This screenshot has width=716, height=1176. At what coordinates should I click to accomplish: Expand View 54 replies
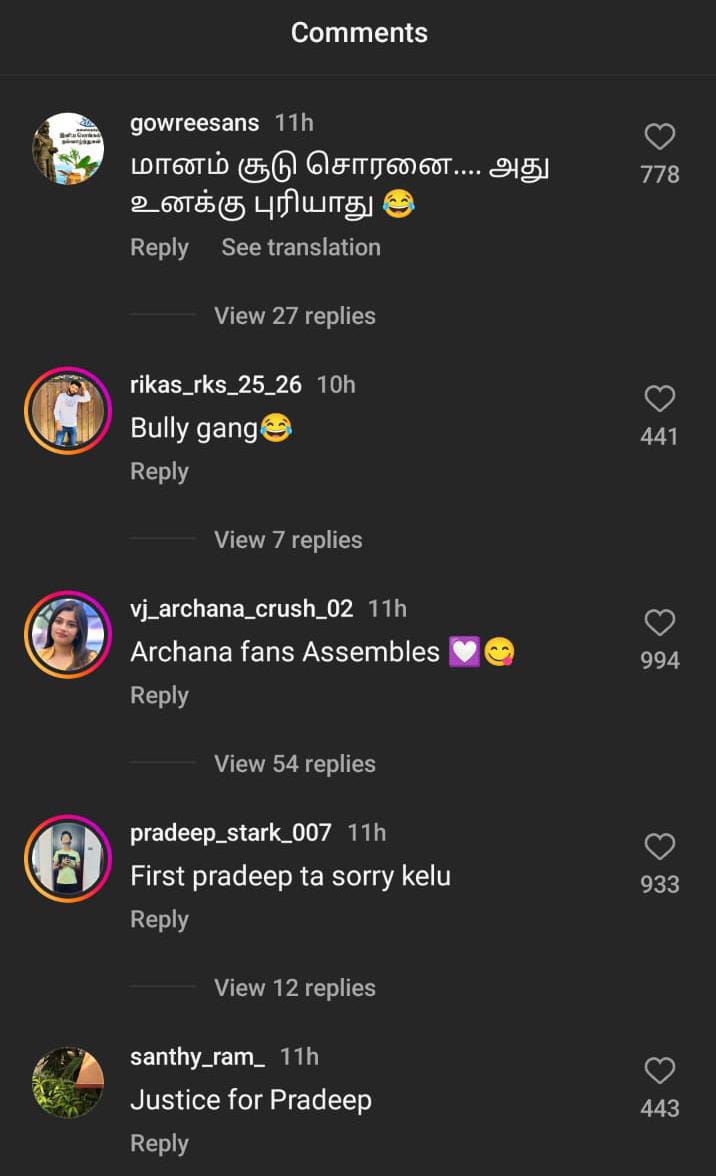294,764
